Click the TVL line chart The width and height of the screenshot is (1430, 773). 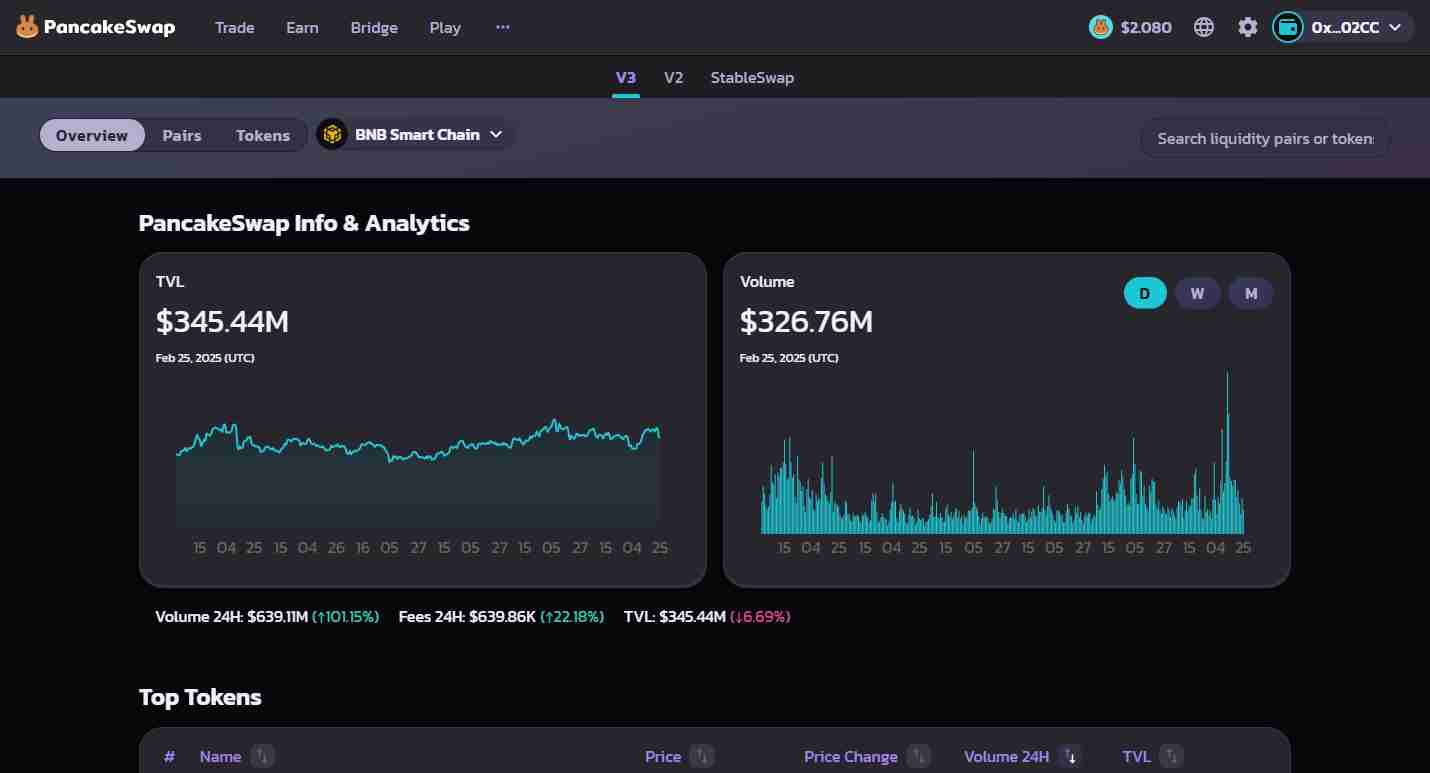tap(418, 474)
